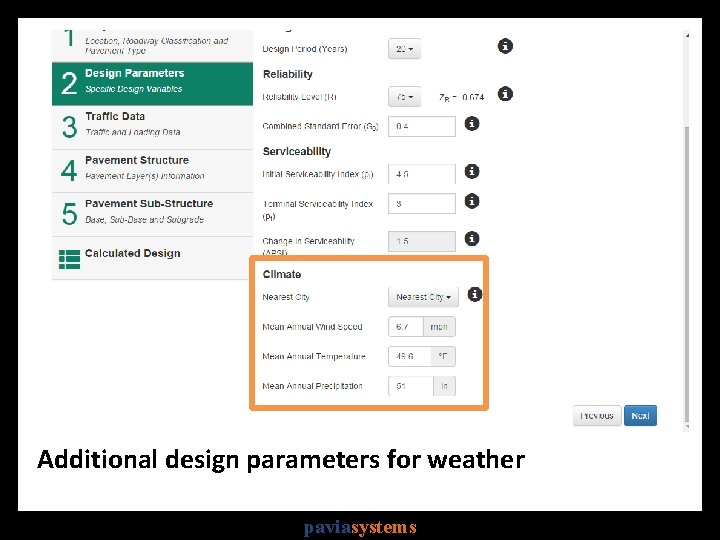Open info icon beside Nearest City
This screenshot has height=540, width=720.
pyautogui.click(x=475, y=294)
